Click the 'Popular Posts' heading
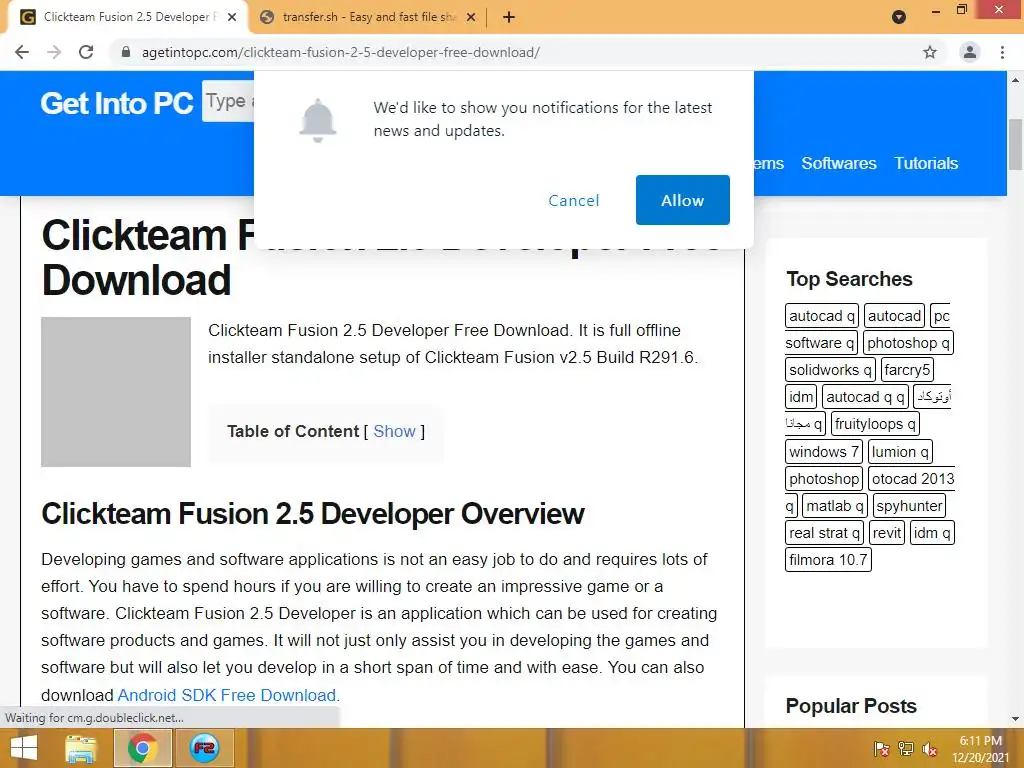Viewport: 1024px width, 768px height. [851, 706]
